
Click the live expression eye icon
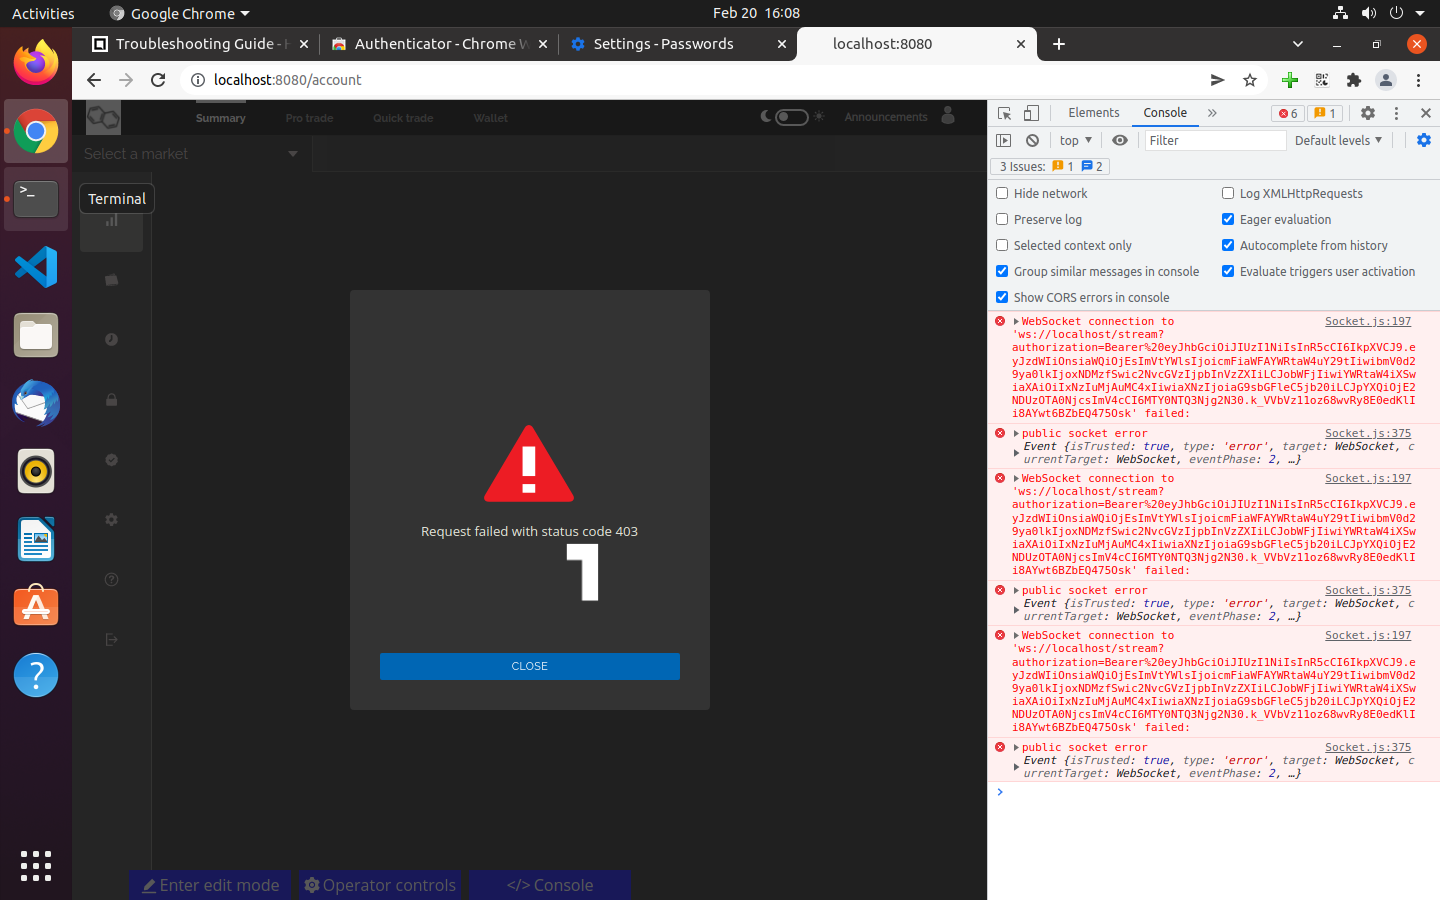tap(1120, 141)
